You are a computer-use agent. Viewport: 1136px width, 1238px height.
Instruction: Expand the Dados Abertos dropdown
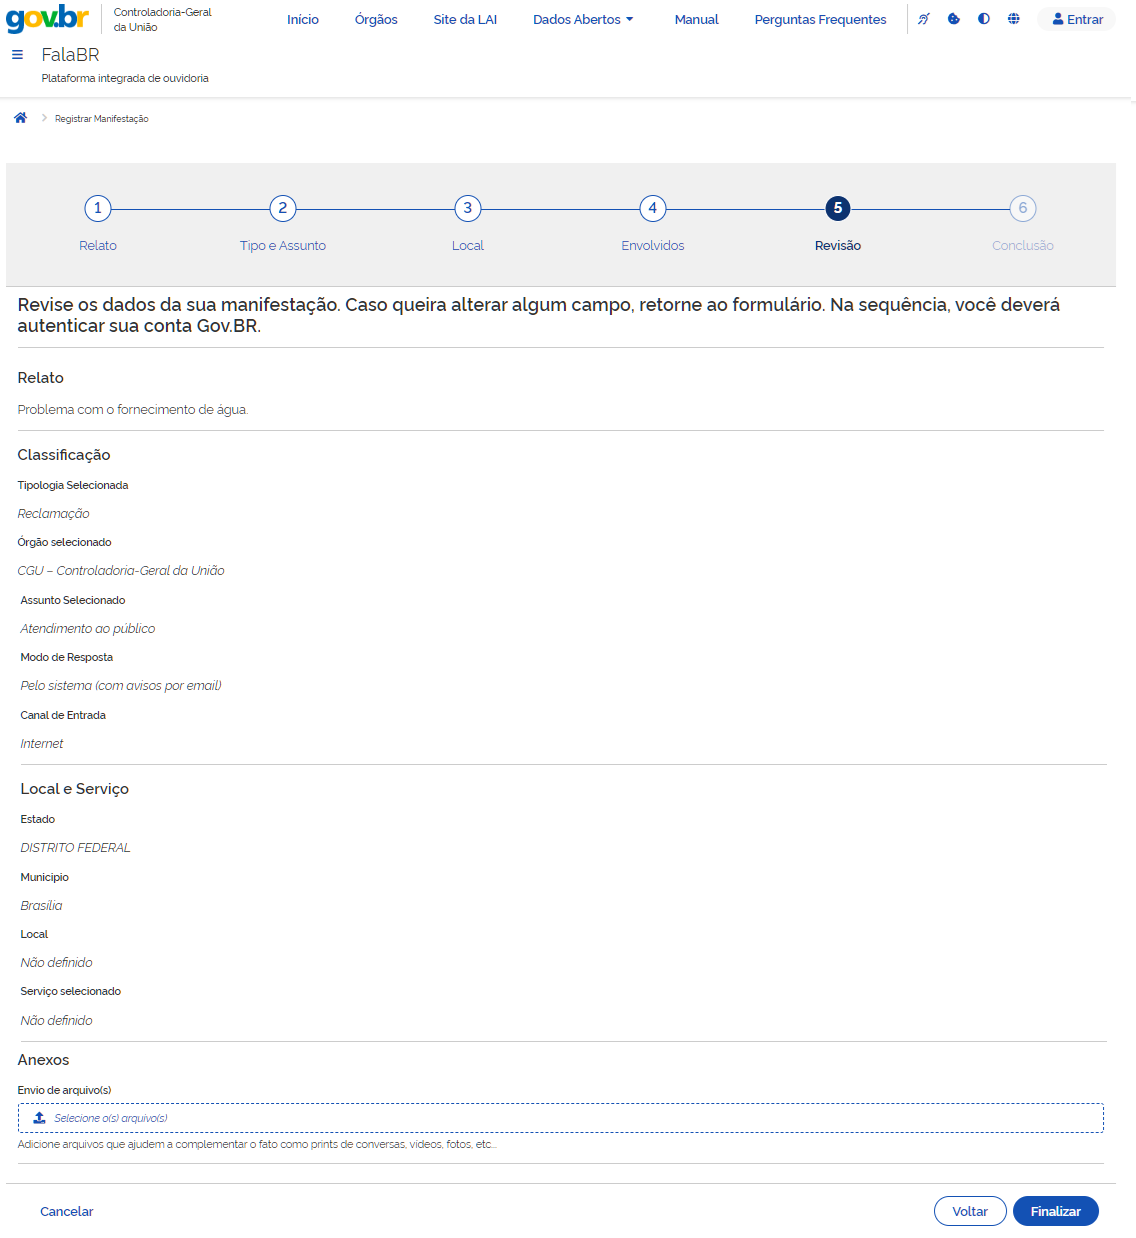(583, 19)
